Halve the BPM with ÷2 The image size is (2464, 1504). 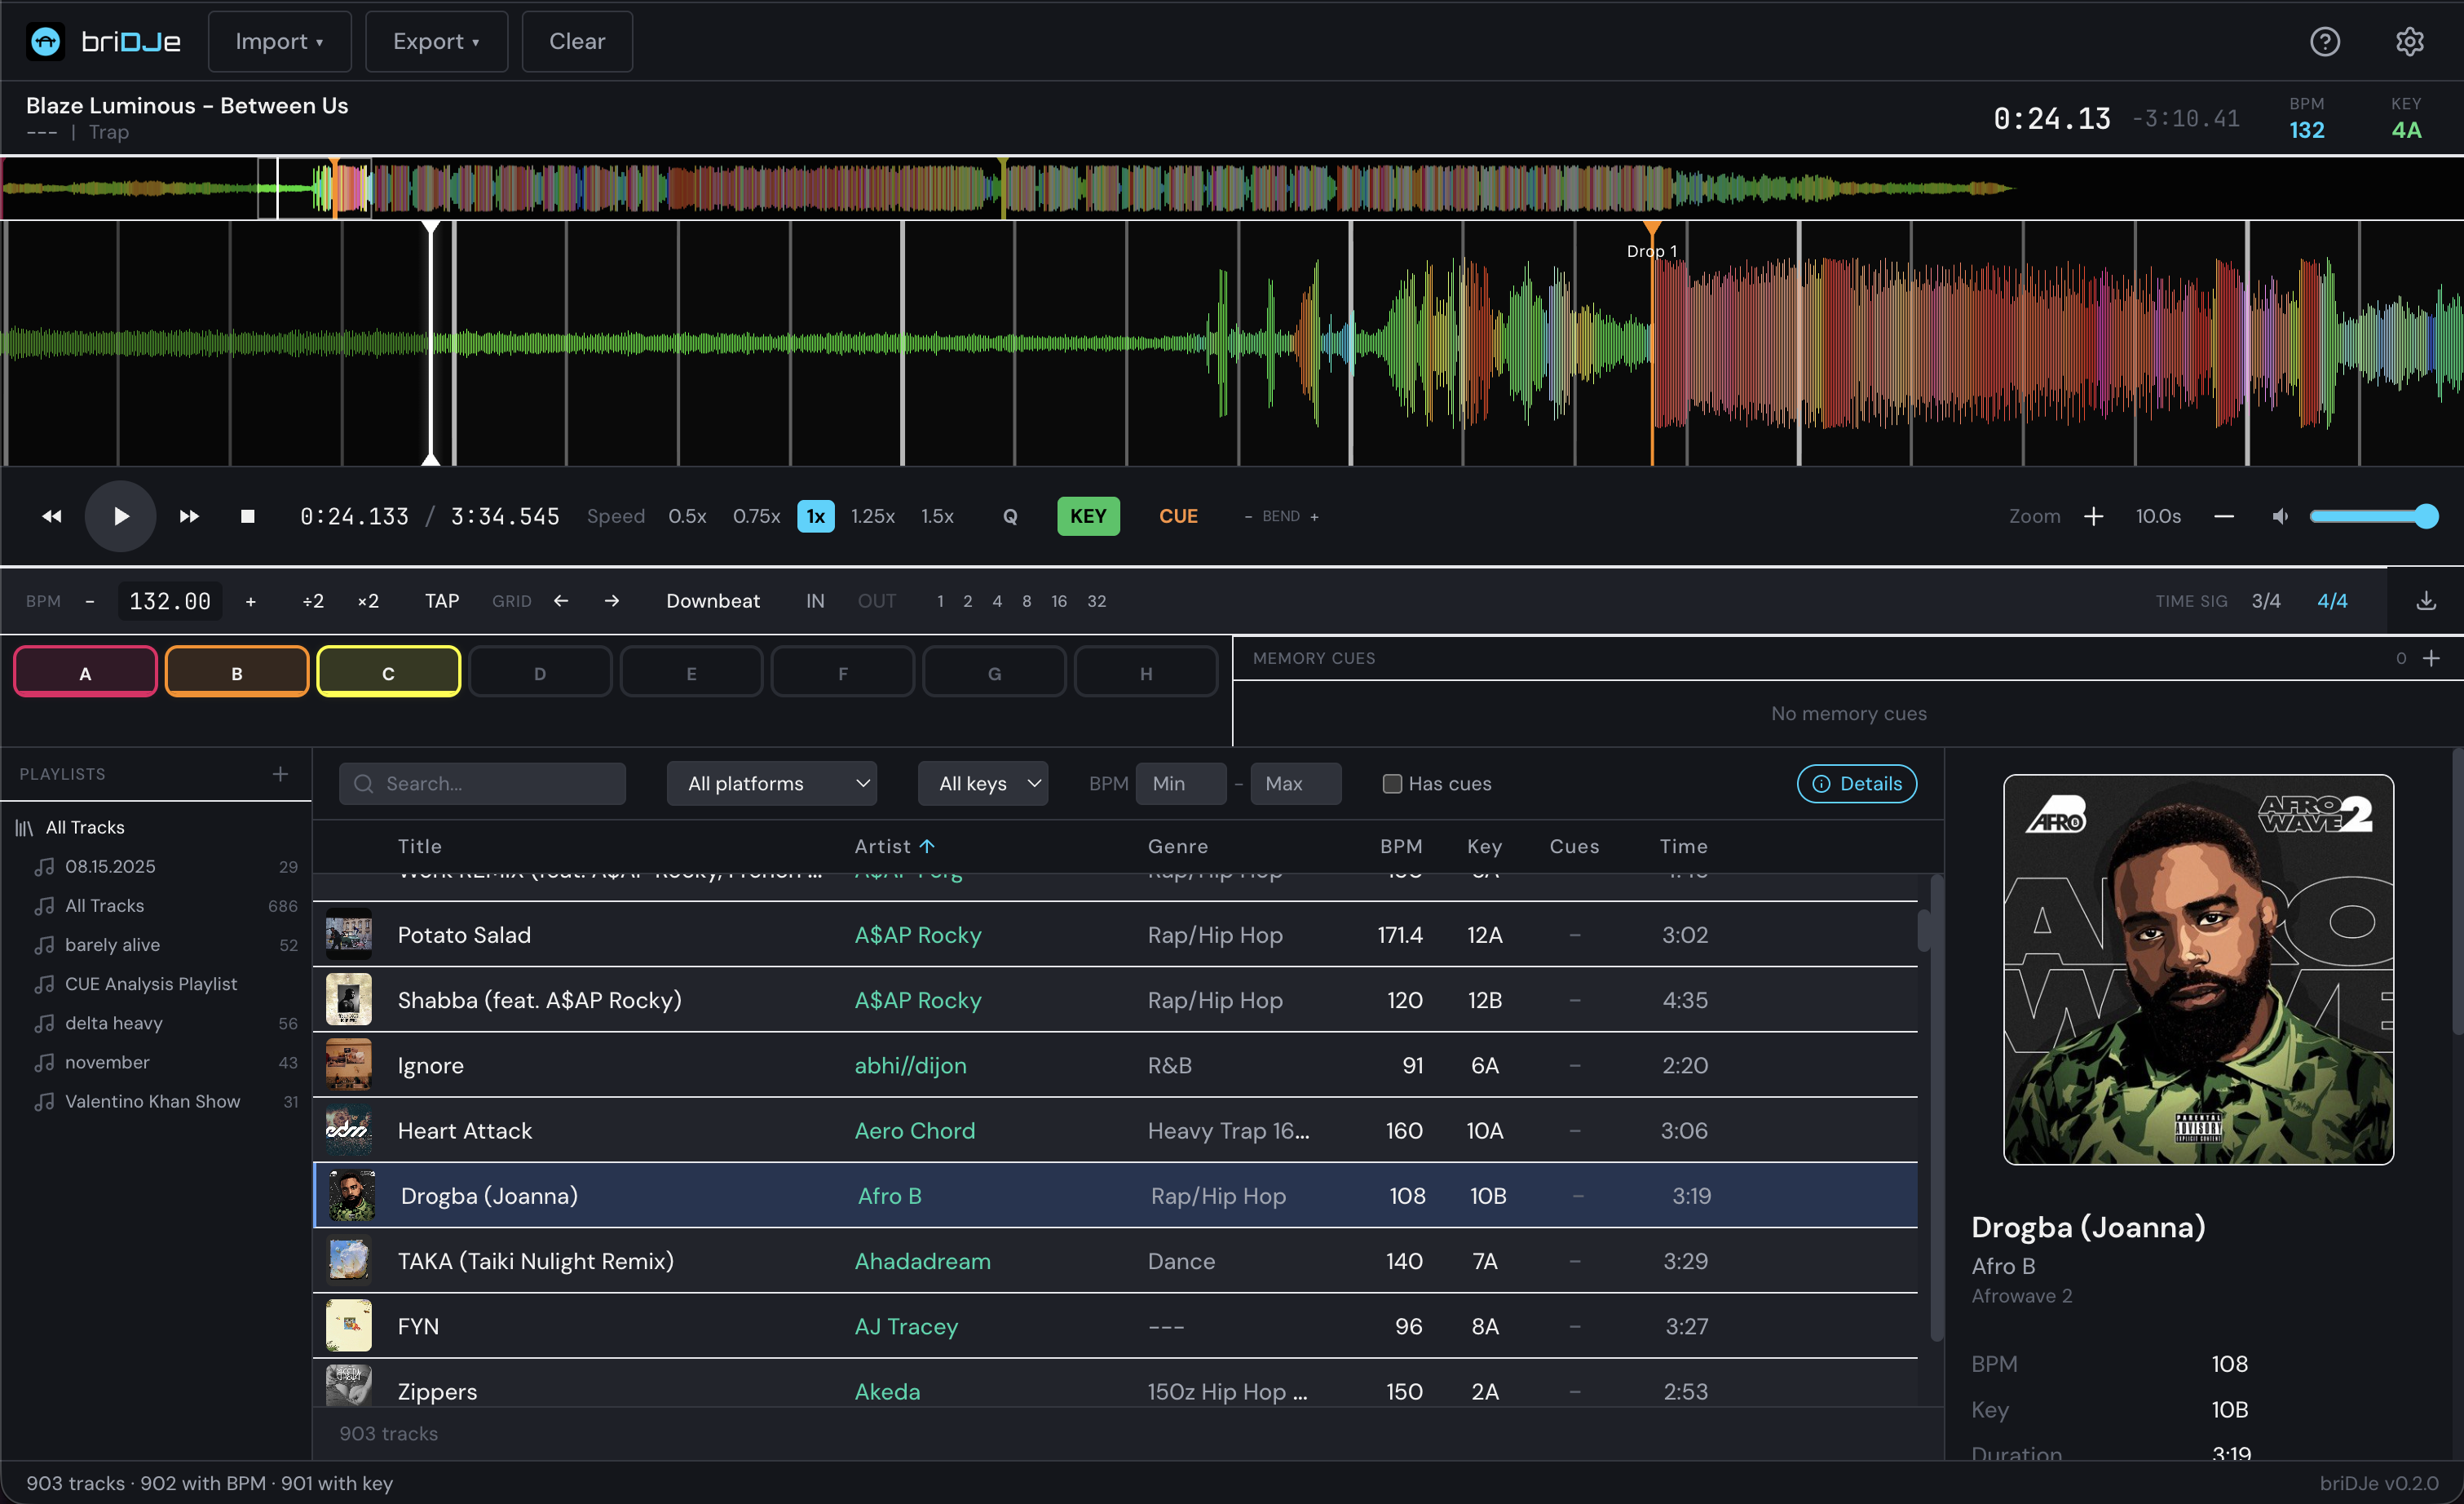(313, 600)
